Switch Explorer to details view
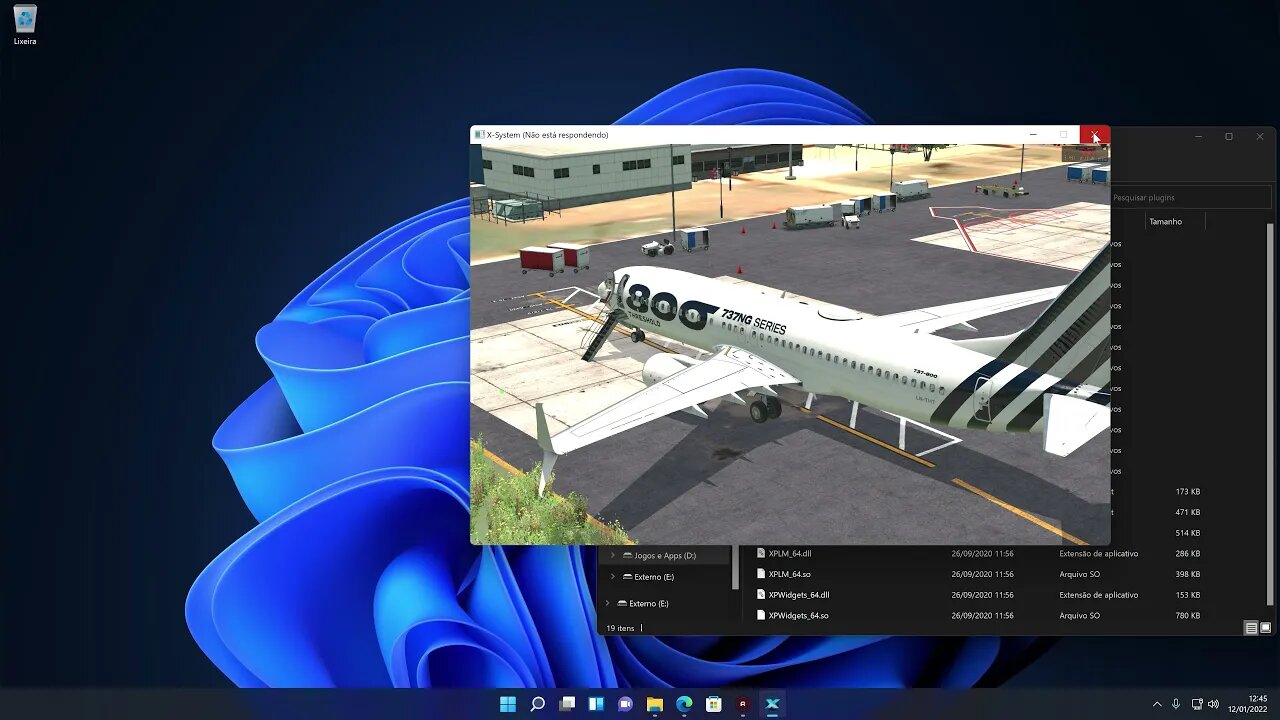Image resolution: width=1280 pixels, height=720 pixels. (1251, 628)
